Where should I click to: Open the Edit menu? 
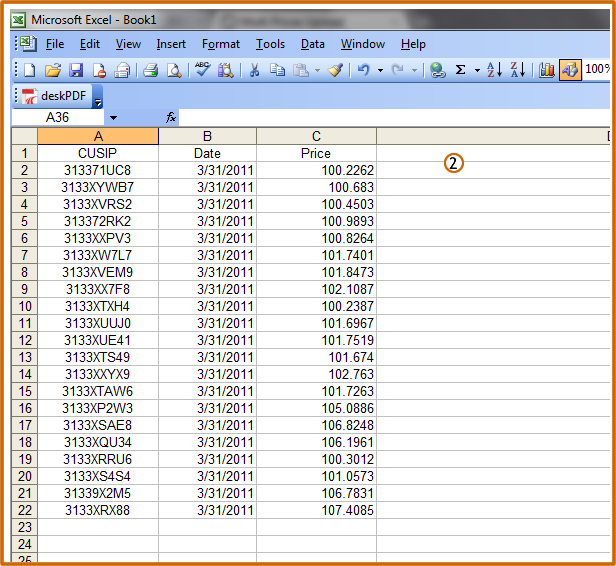point(90,44)
